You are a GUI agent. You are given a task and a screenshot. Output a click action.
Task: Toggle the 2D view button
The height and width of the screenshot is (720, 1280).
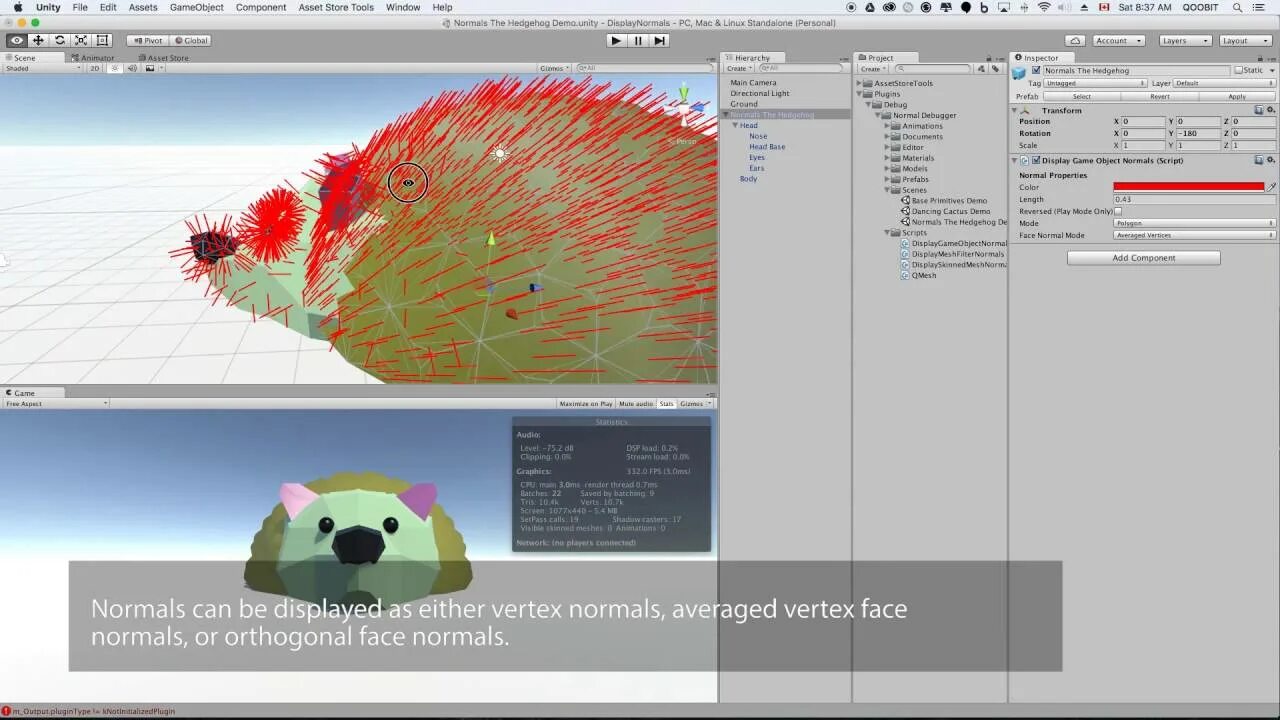(95, 68)
